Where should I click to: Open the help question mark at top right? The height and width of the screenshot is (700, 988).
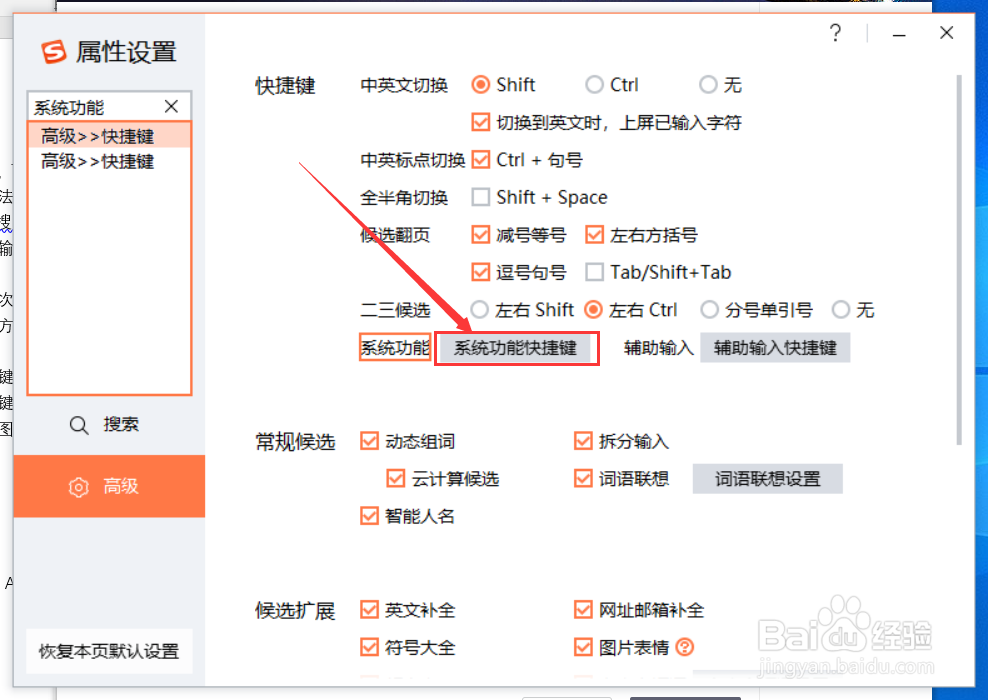pos(836,33)
